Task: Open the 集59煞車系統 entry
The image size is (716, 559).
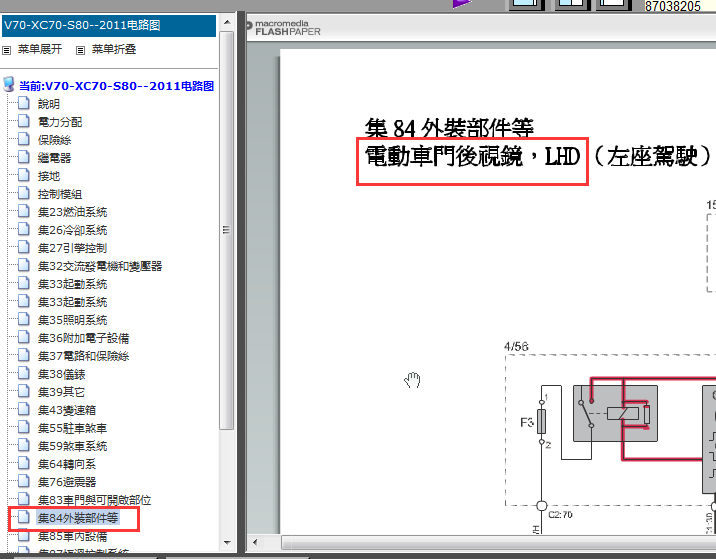Action: point(73,446)
